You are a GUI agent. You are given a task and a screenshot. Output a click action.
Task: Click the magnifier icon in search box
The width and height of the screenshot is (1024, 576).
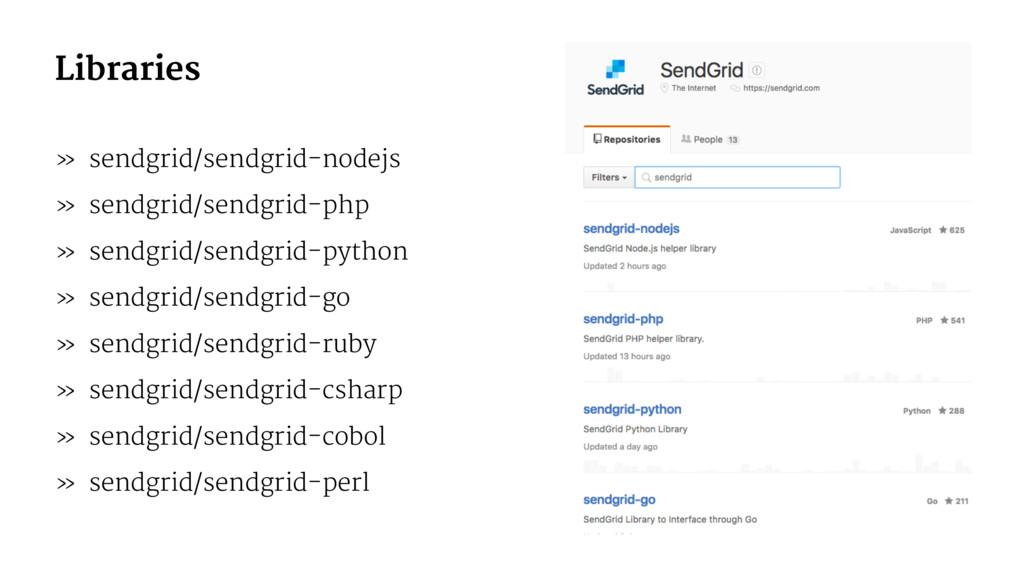point(646,178)
